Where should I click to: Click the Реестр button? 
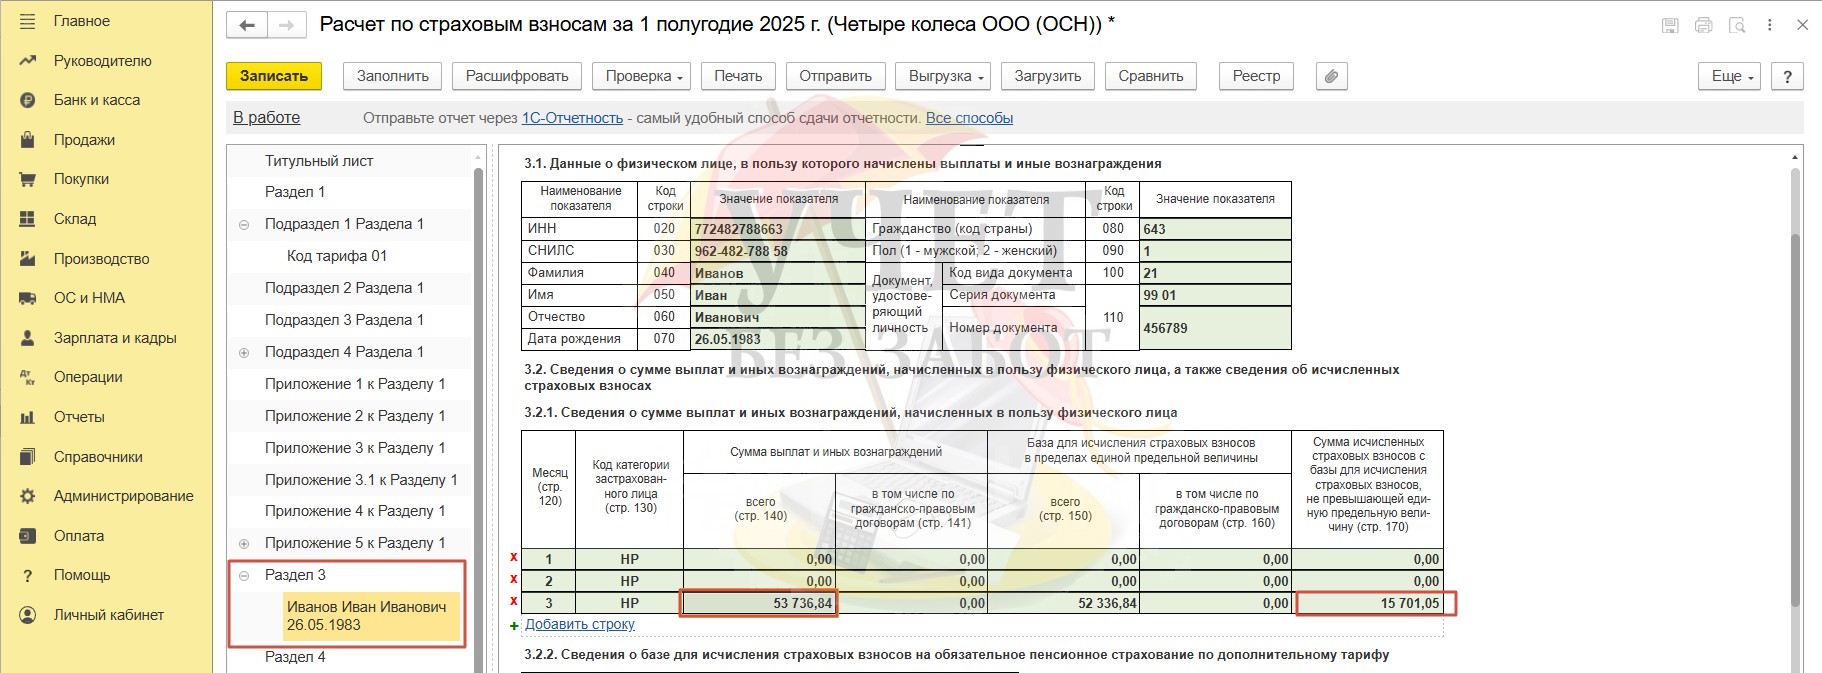pos(1256,76)
